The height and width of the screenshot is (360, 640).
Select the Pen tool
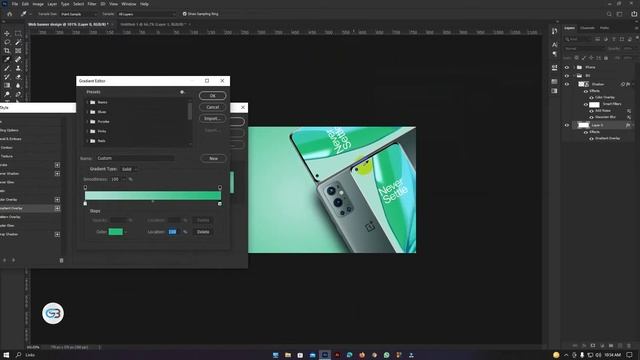coord(18,94)
